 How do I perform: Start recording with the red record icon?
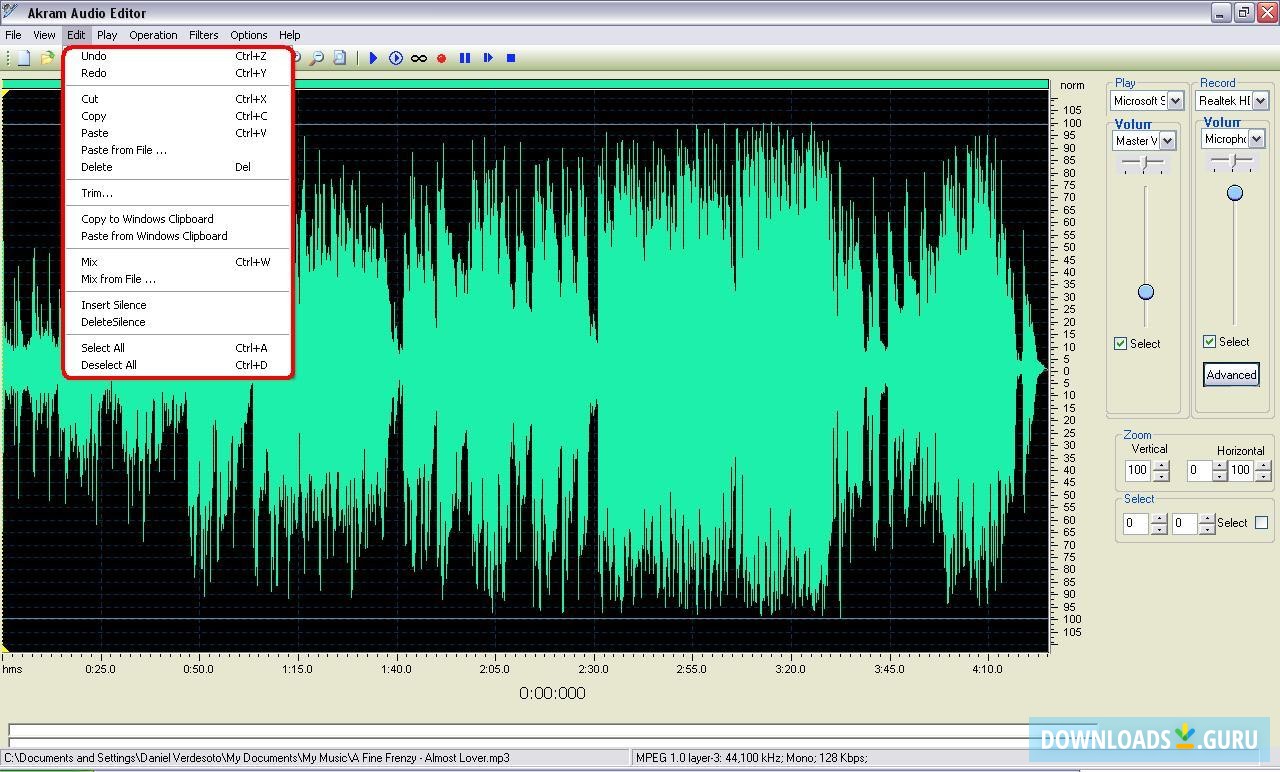click(x=441, y=58)
